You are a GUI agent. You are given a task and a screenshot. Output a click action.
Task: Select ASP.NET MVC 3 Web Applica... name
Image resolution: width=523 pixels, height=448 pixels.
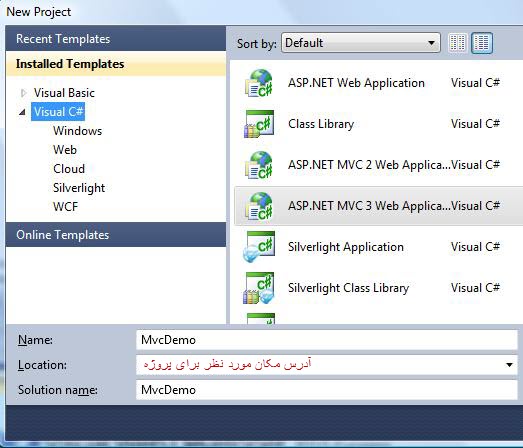coord(369,206)
